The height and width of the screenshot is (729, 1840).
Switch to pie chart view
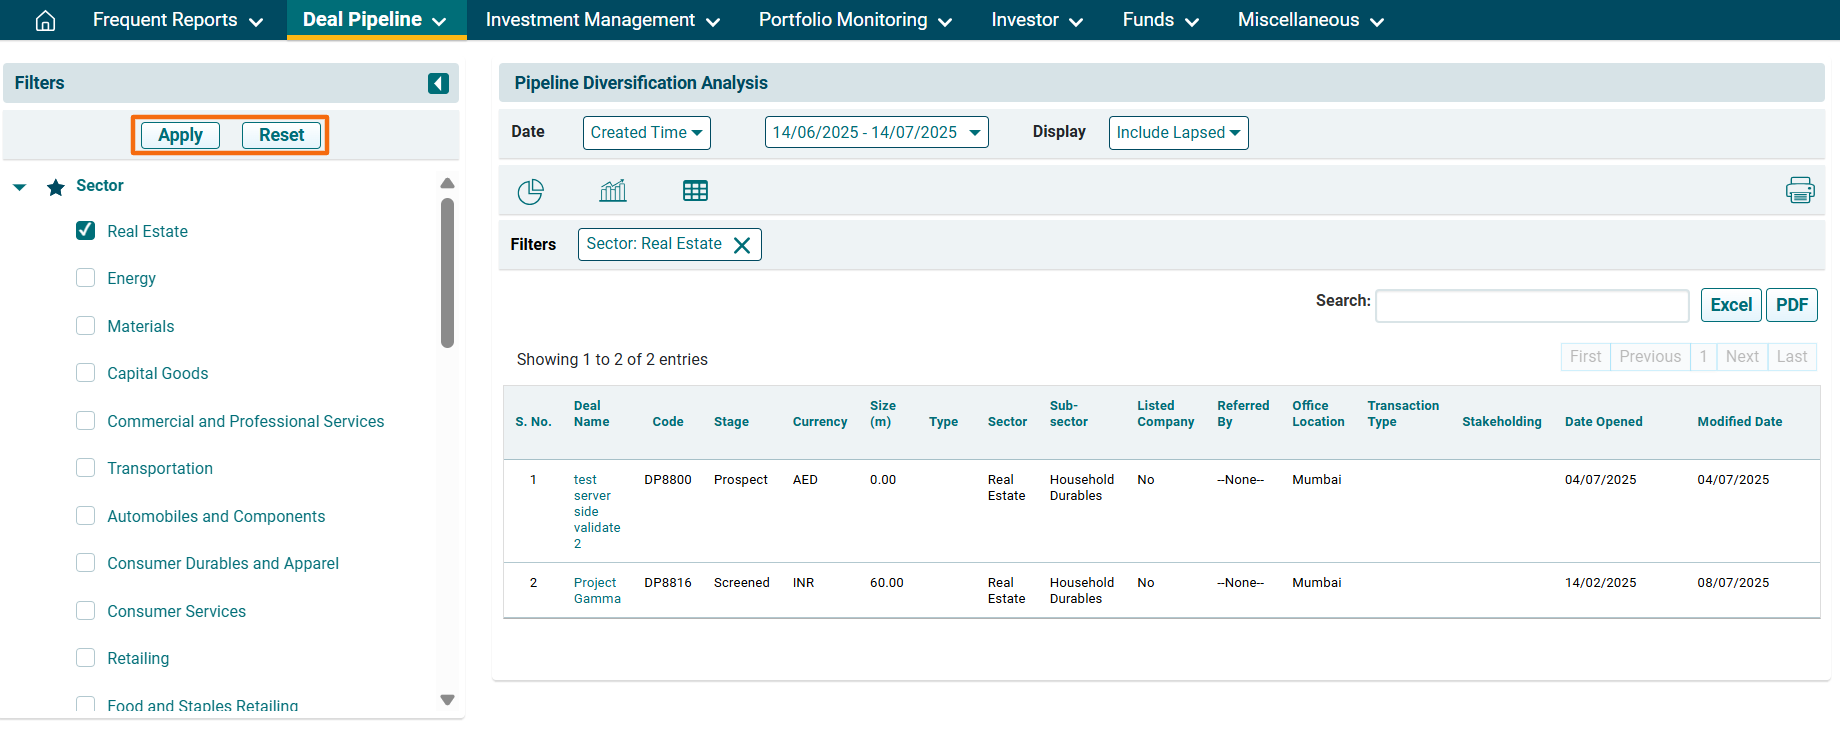[x=530, y=191]
